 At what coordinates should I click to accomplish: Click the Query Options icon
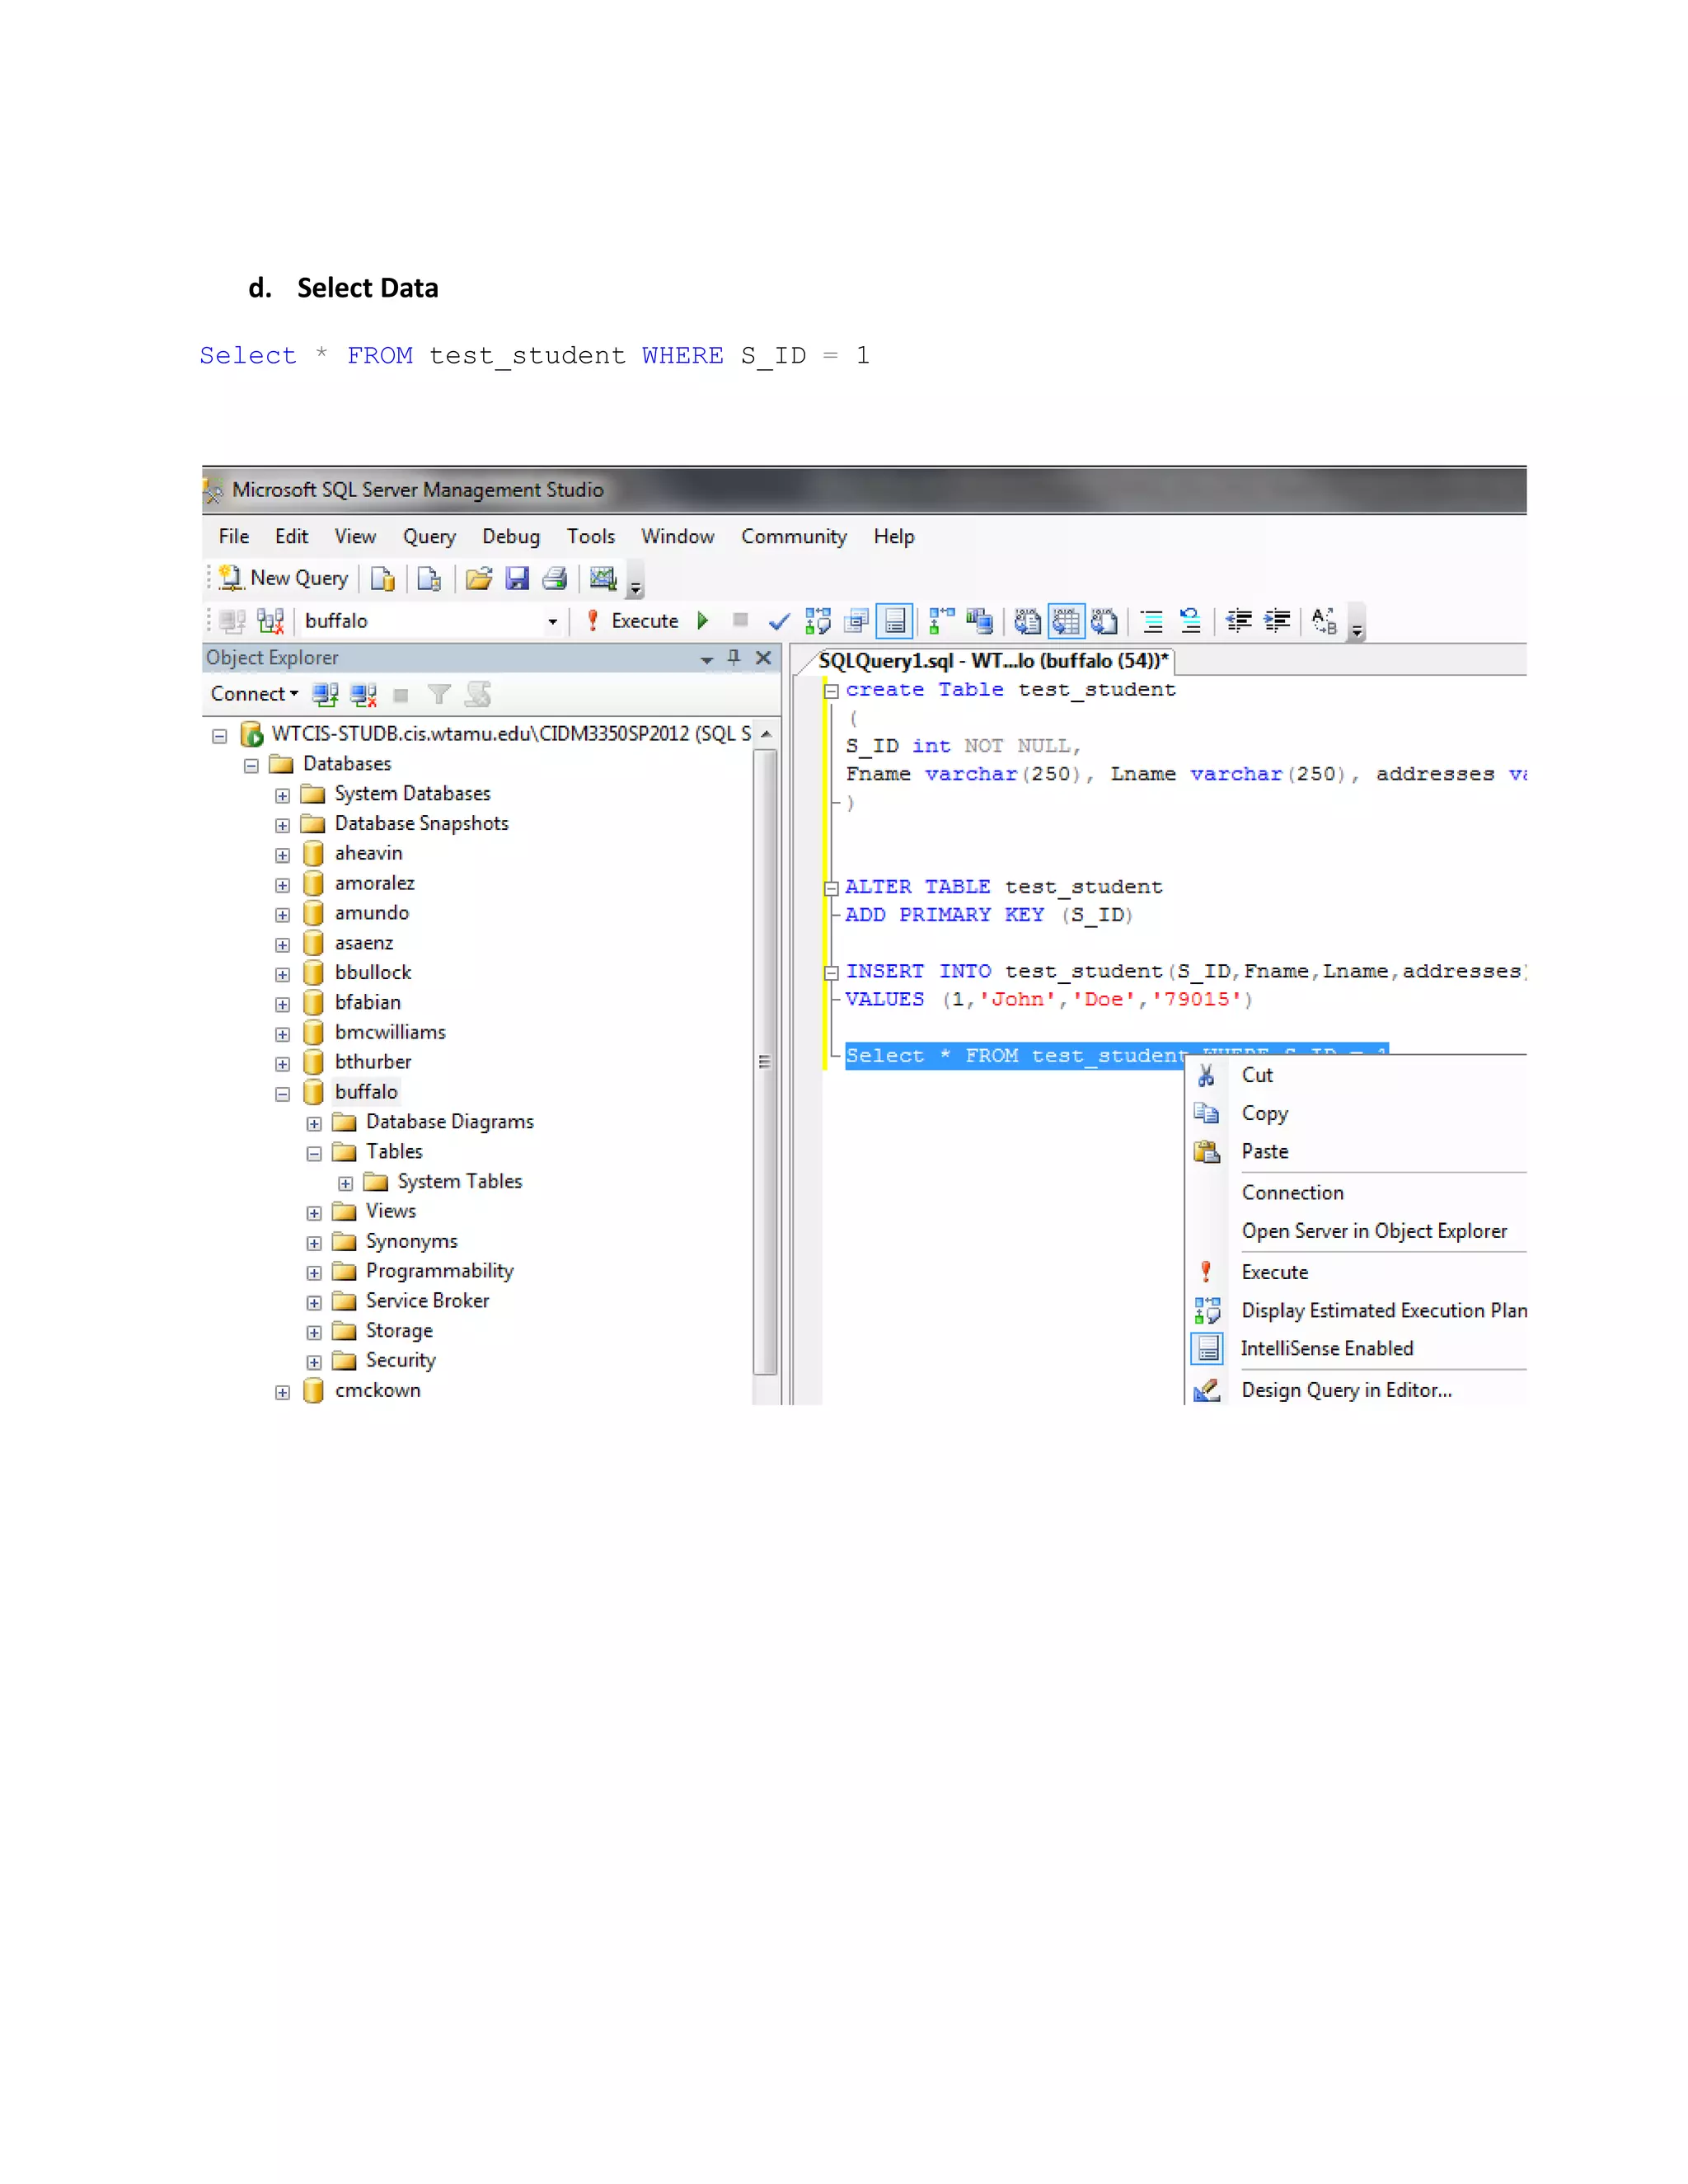click(856, 621)
